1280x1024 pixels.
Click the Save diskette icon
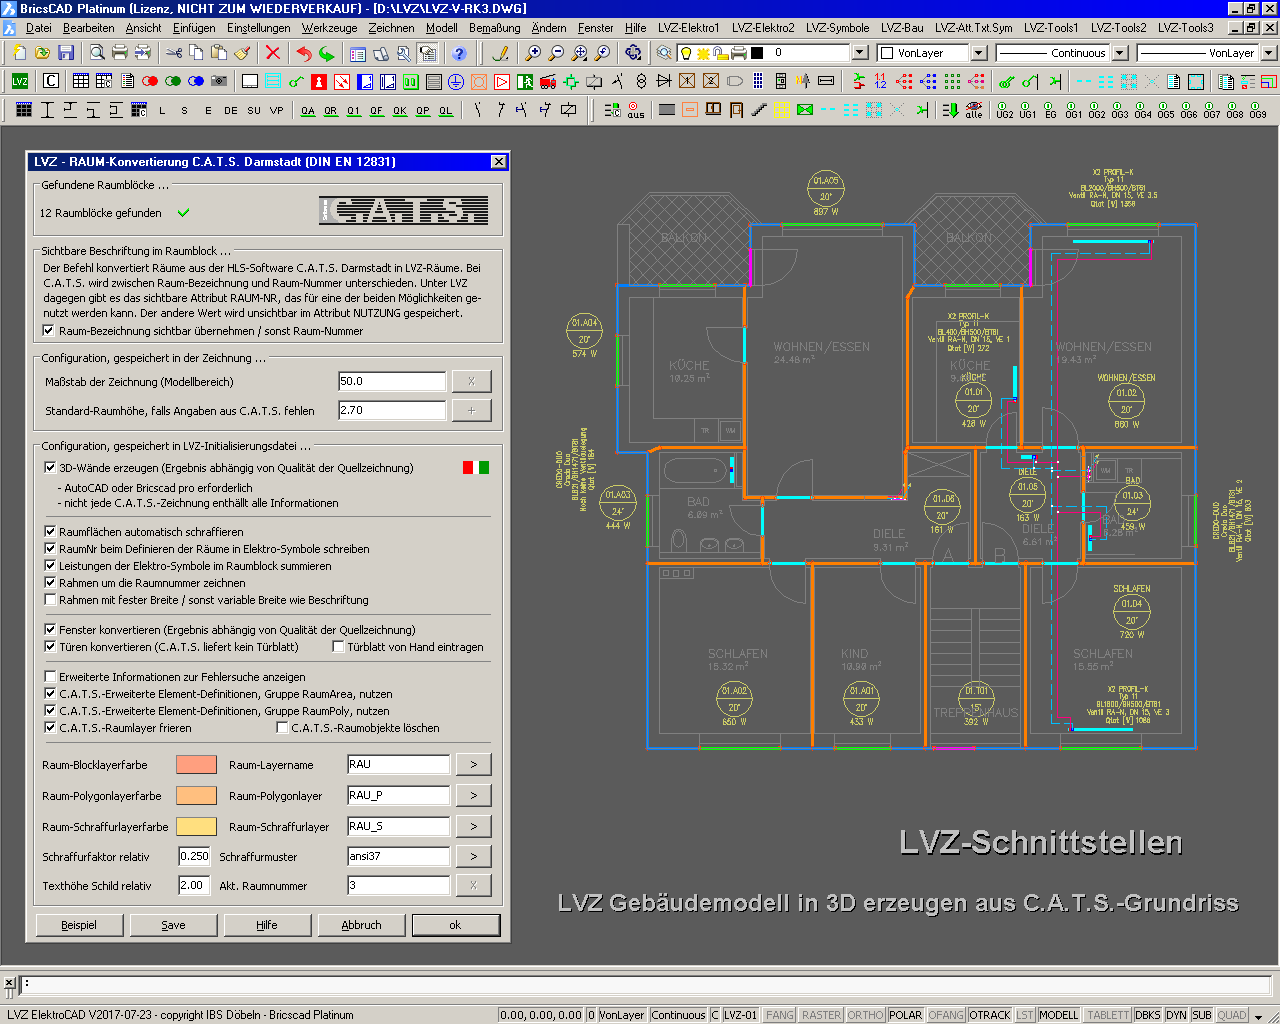(66, 53)
